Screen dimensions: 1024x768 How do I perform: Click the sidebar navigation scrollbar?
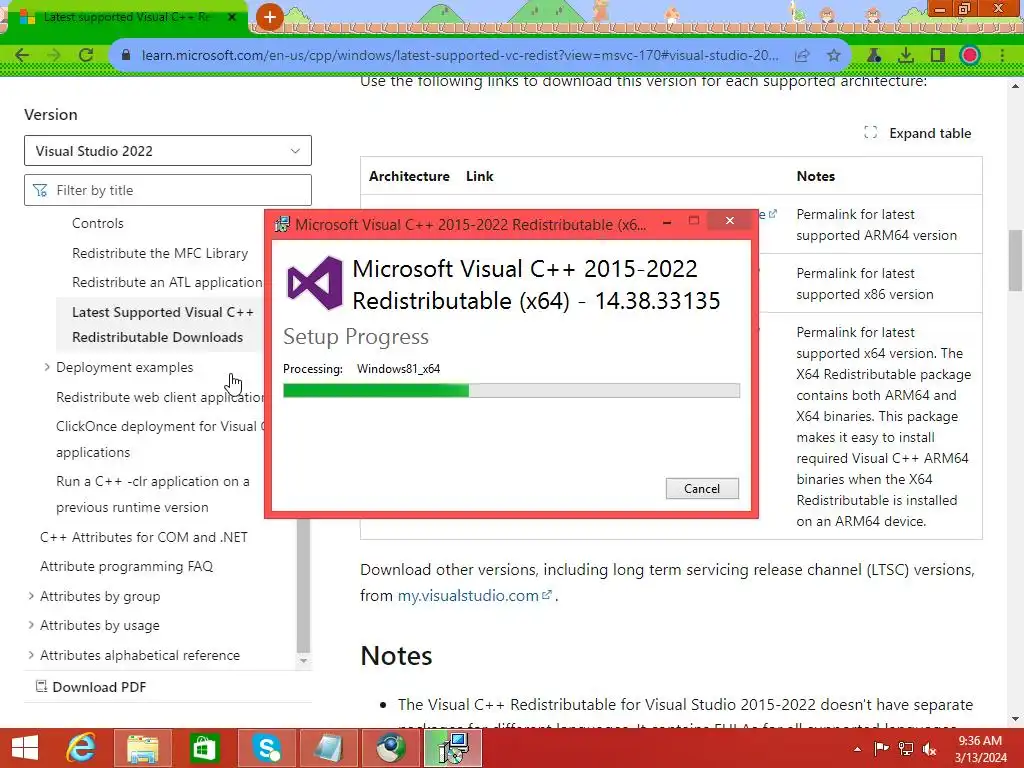point(303,584)
